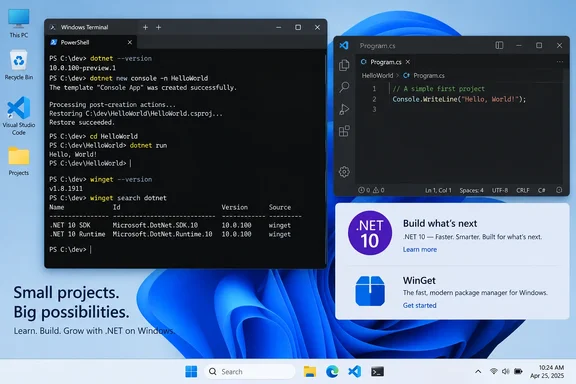Click volume icon in system tray
This screenshot has height=384, width=576.
[x=505, y=372]
